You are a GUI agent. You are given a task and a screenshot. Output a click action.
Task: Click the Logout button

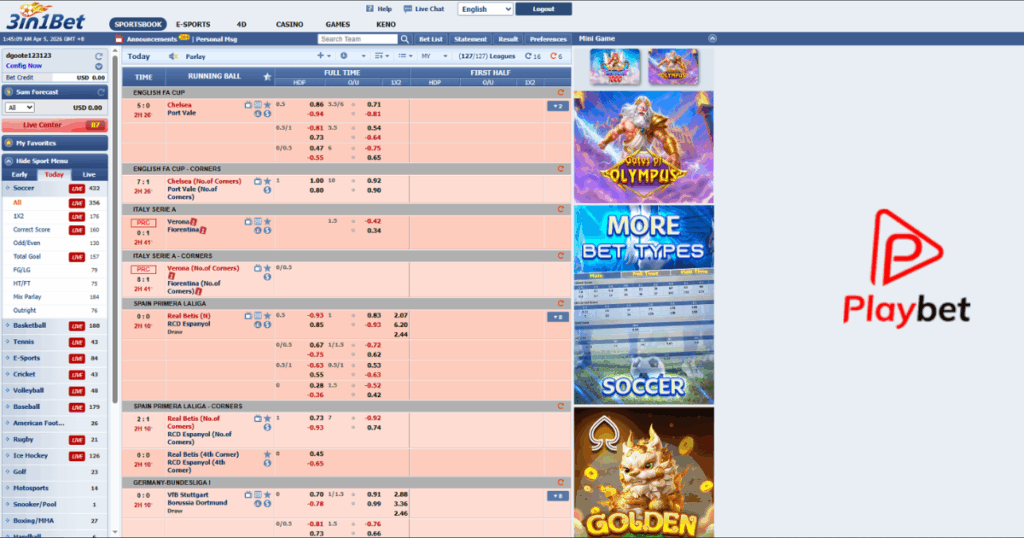coord(543,9)
